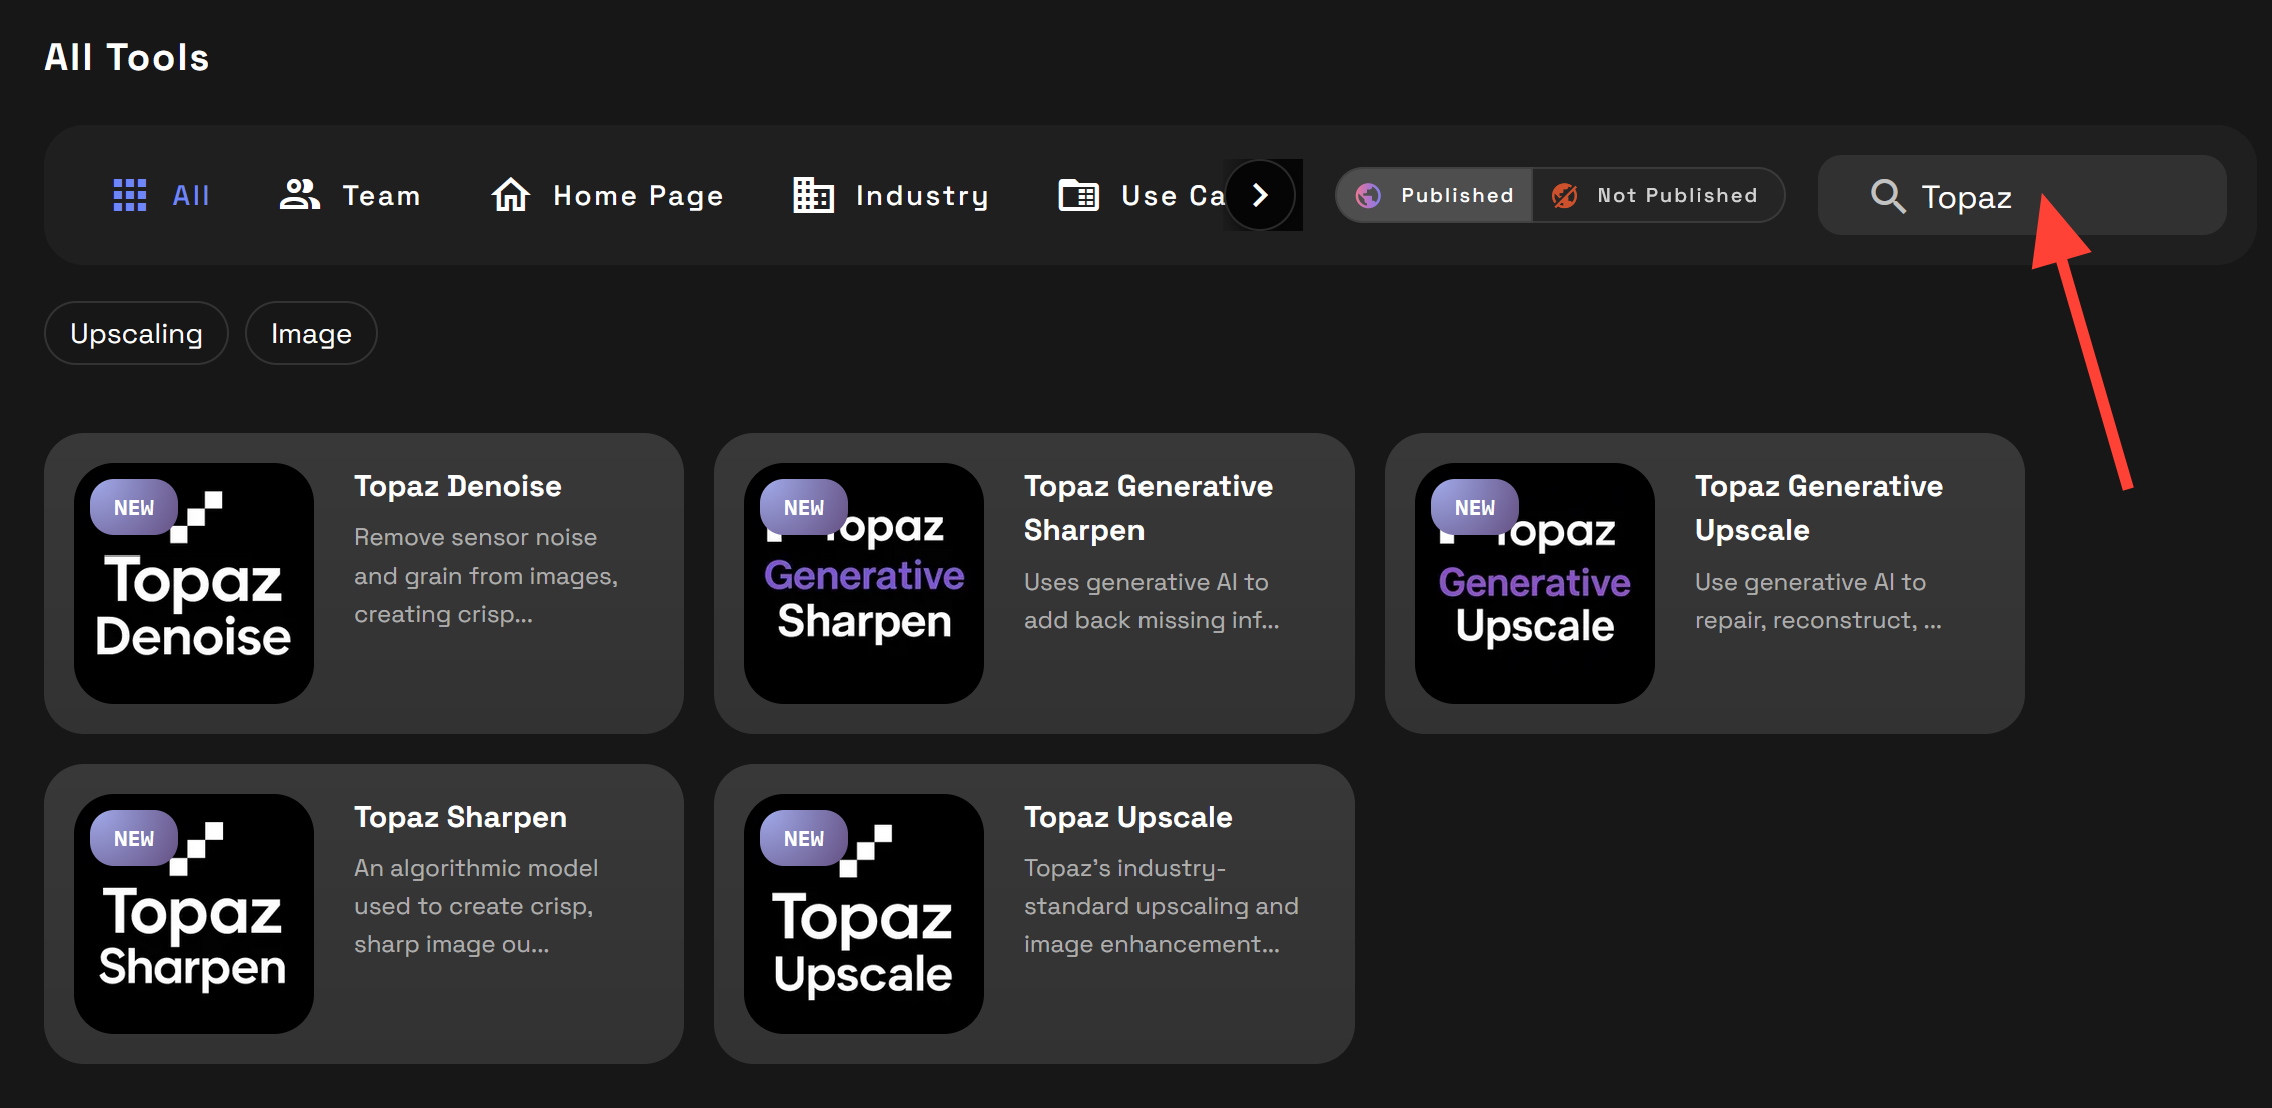Open the Topaz Generative Sharpen title

tap(1148, 508)
